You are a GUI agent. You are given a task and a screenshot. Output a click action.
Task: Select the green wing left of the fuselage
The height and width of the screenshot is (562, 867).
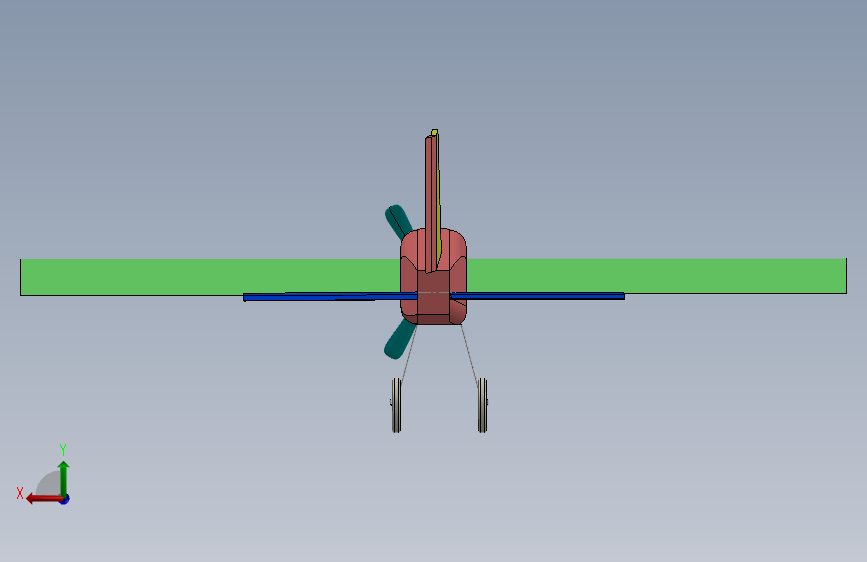(210, 275)
